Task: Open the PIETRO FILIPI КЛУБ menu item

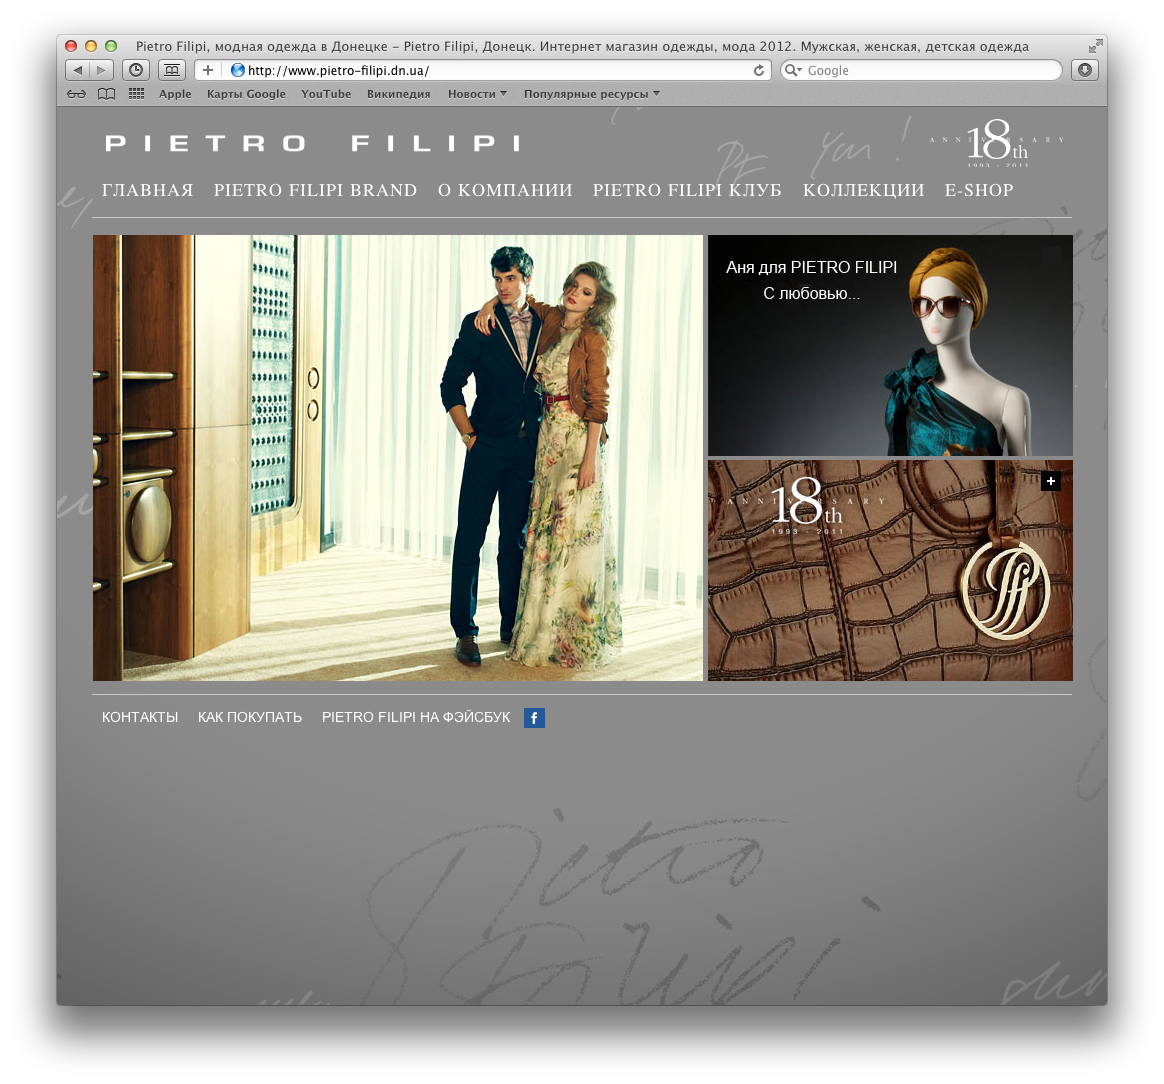Action: pos(687,190)
